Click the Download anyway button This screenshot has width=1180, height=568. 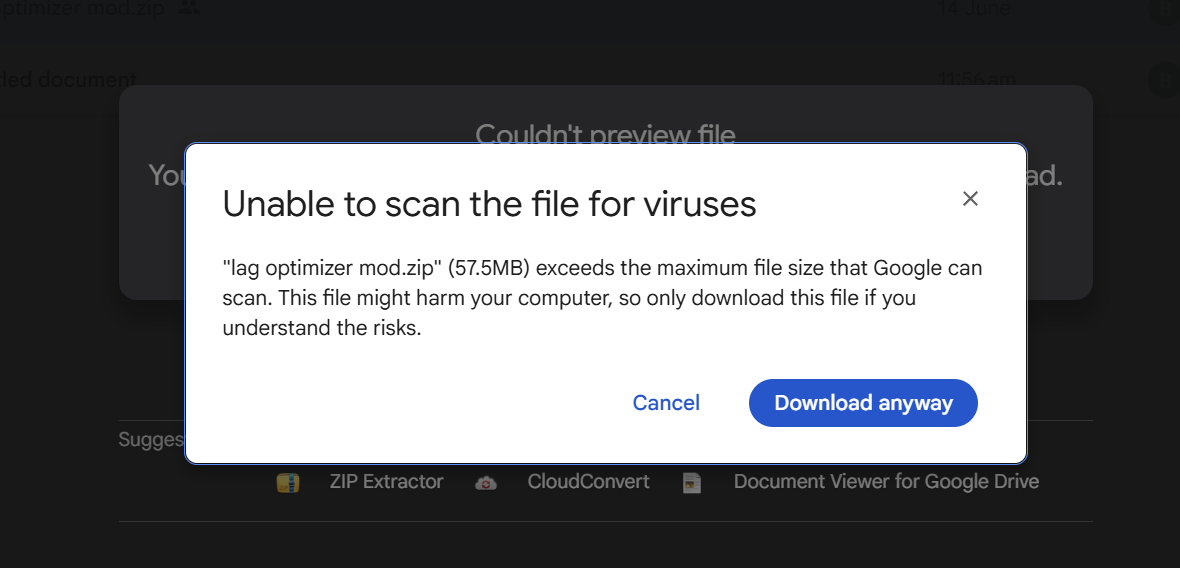pos(863,403)
